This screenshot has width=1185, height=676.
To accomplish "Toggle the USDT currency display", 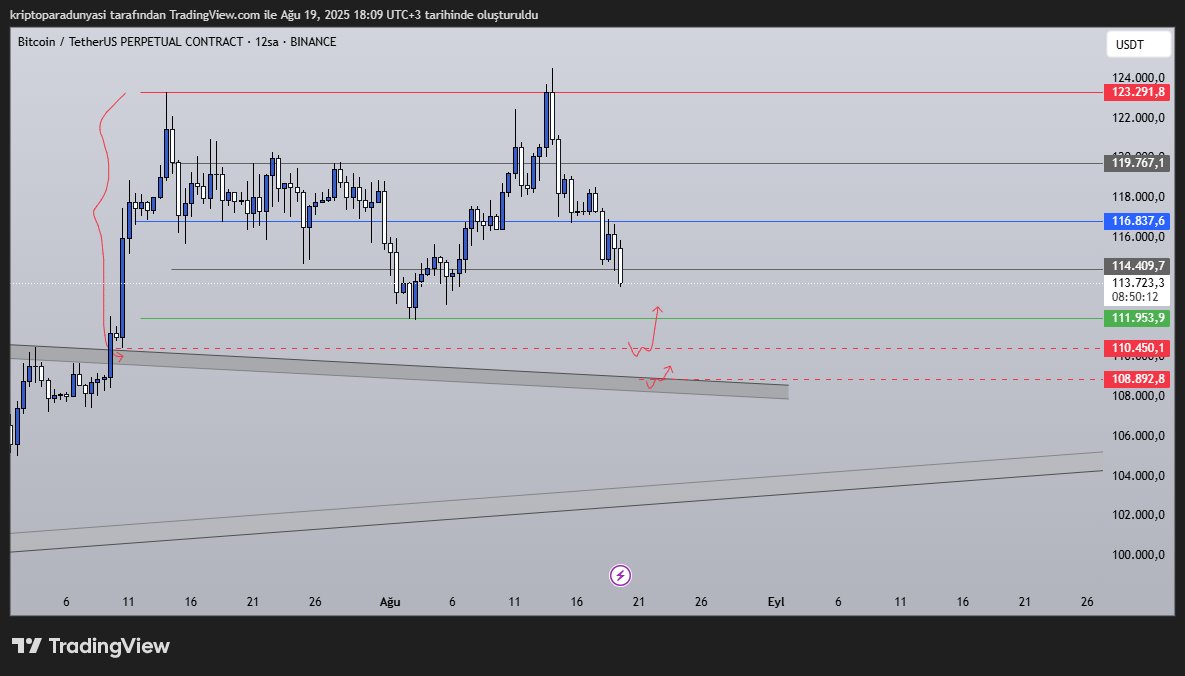I will 1137,44.
